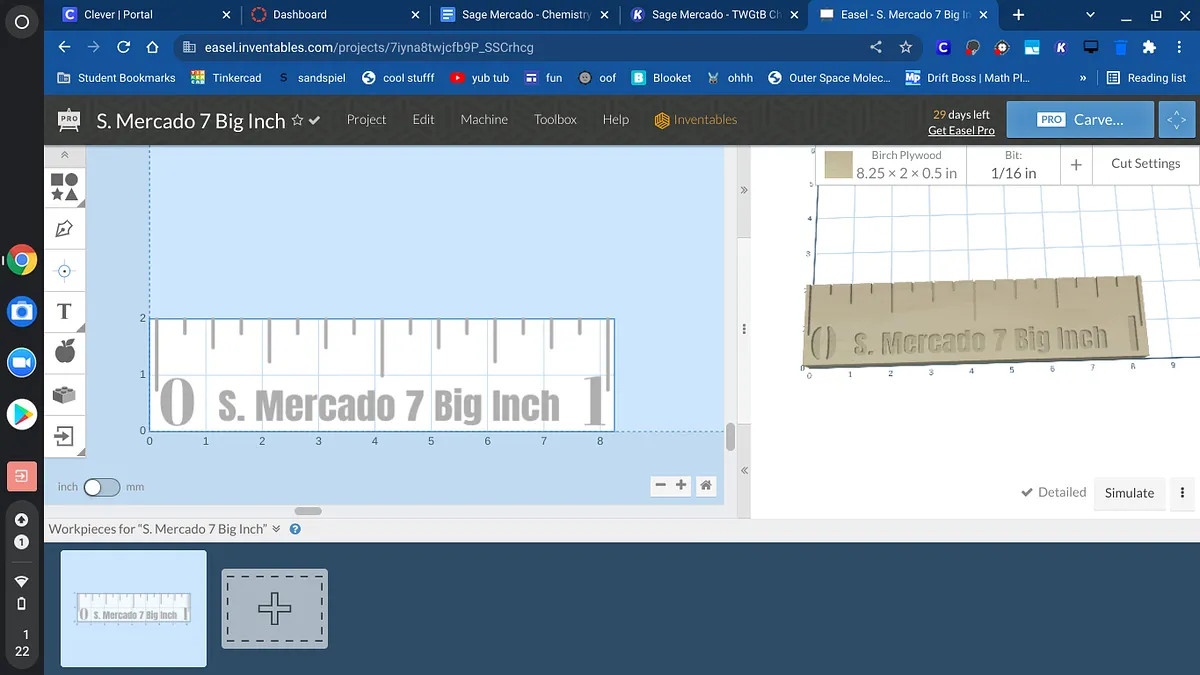1200x675 pixels.
Task: Open the Edit menu
Action: click(423, 119)
